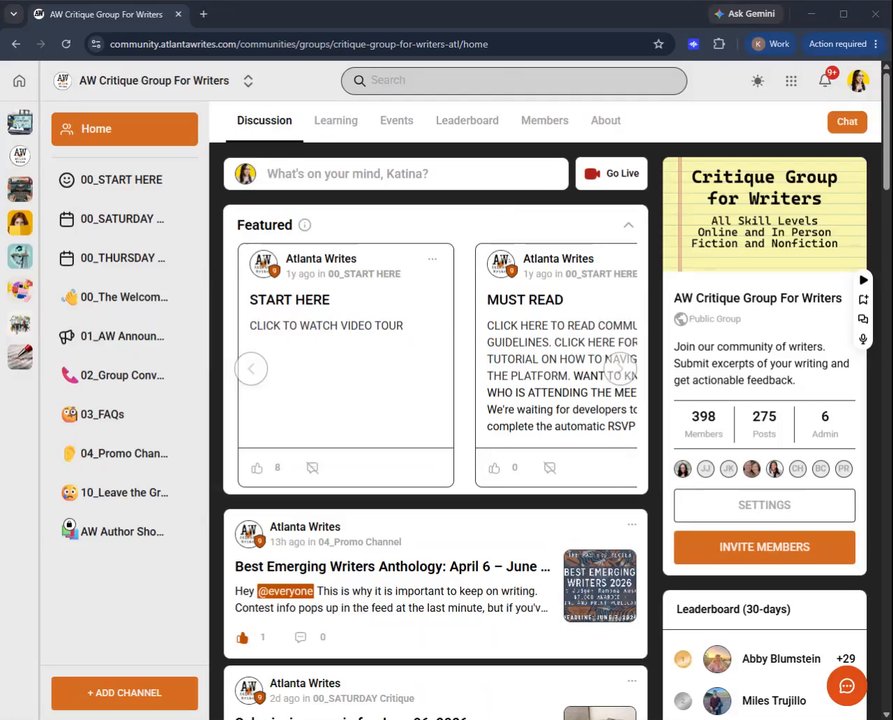Open a new browser tab
Screen dimensions: 893x720
(203, 14)
